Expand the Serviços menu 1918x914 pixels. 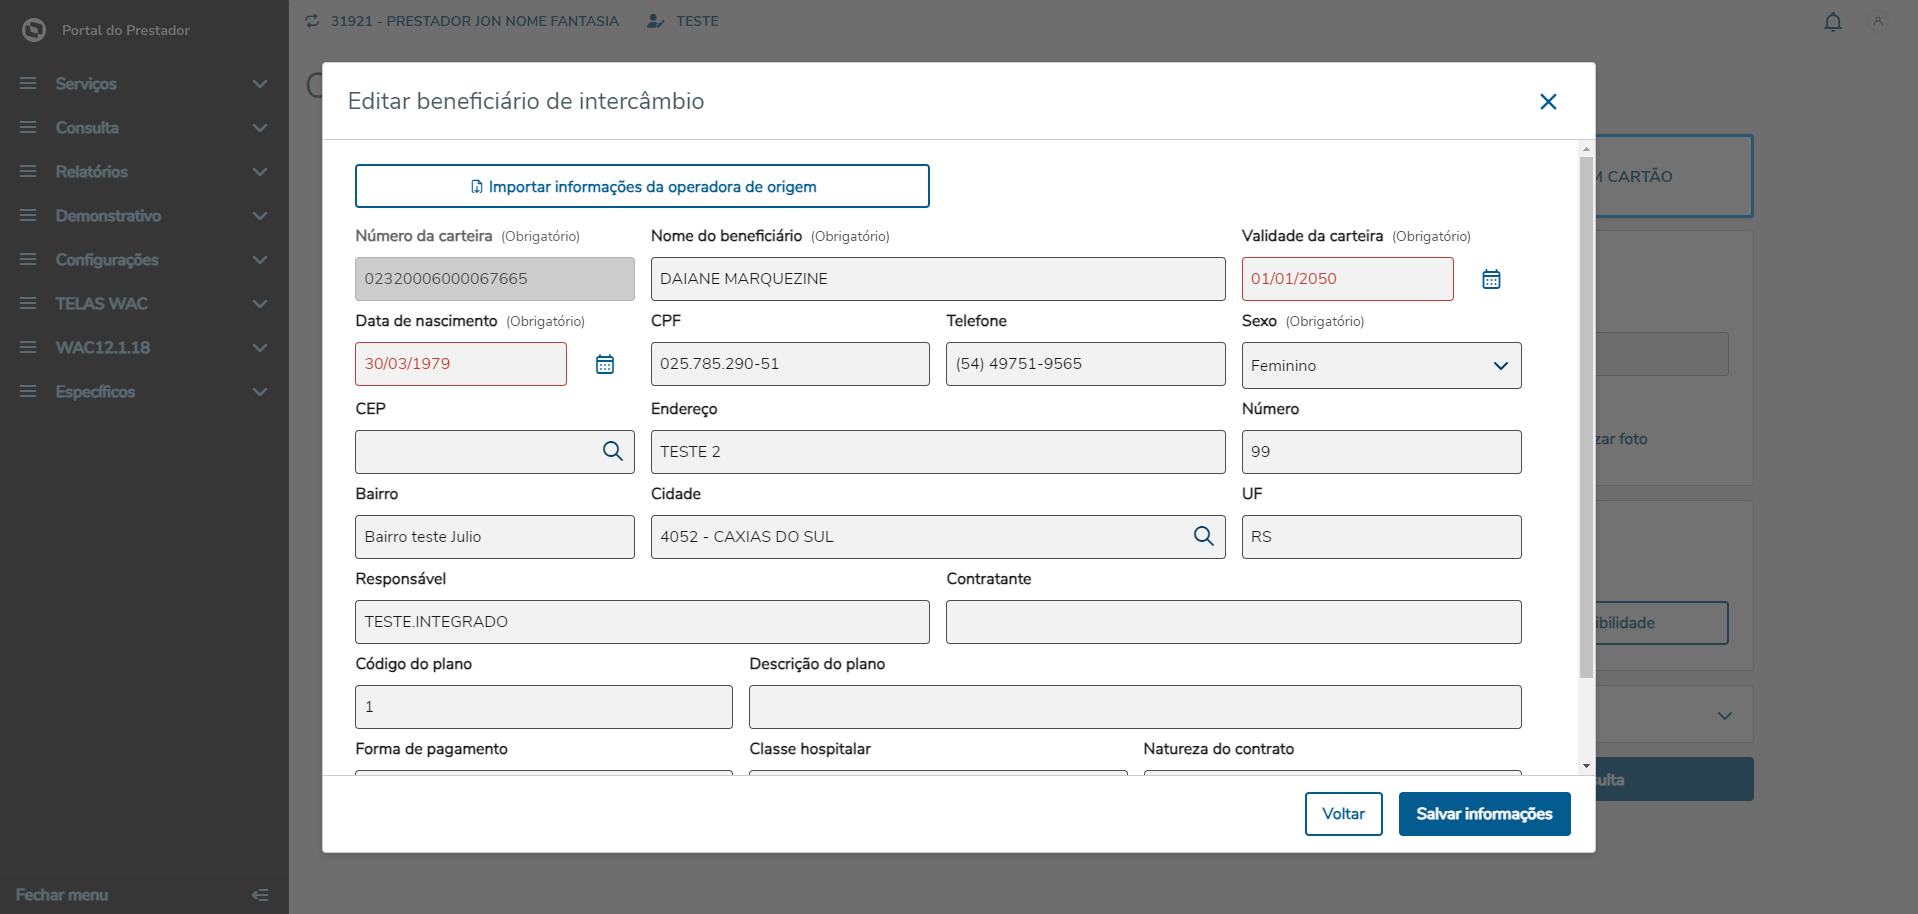click(144, 84)
